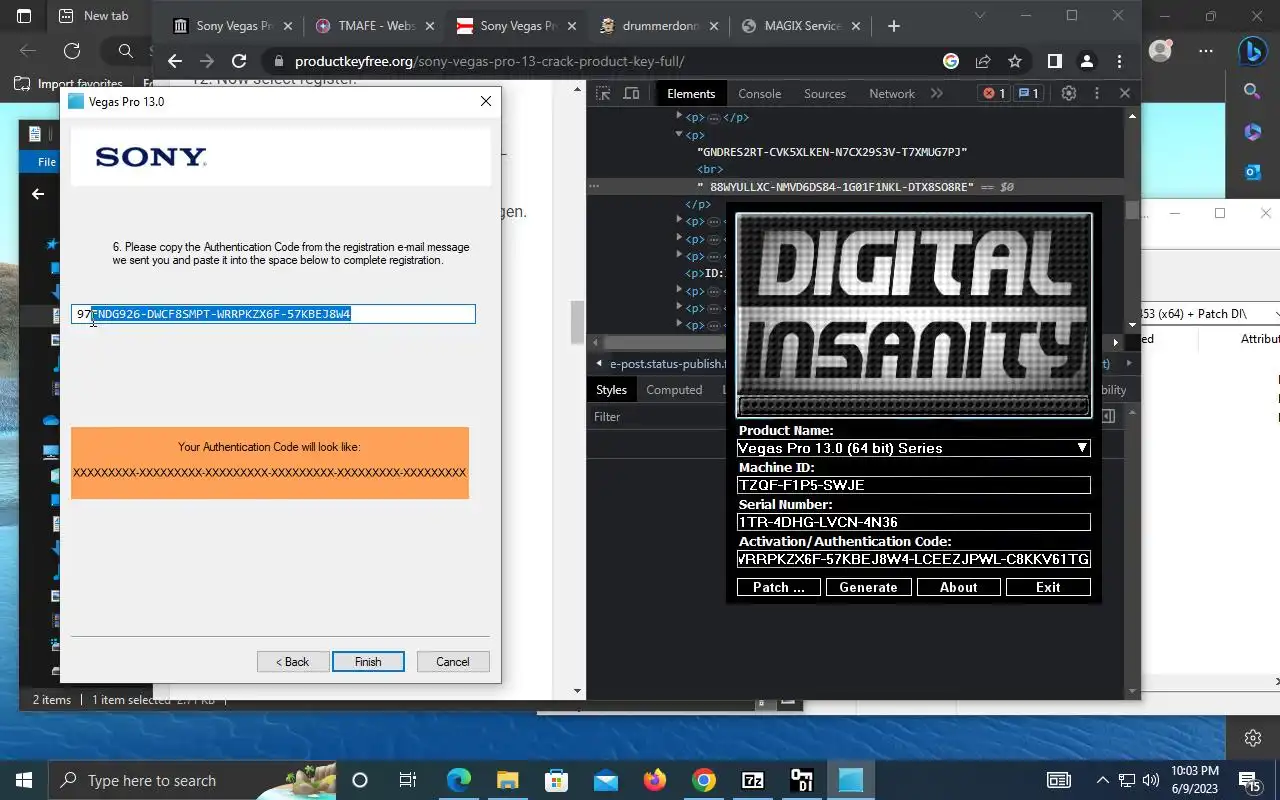Open 7-Zip from the taskbar
This screenshot has width=1280, height=800.
[753, 780]
